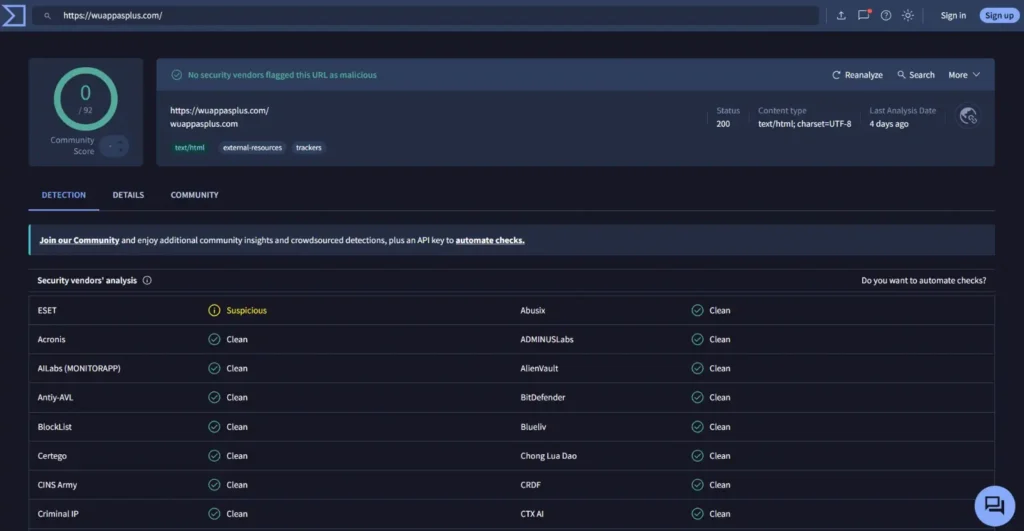The height and width of the screenshot is (531, 1024).
Task: Click the globe link icon beside analysis date
Action: coord(968,116)
